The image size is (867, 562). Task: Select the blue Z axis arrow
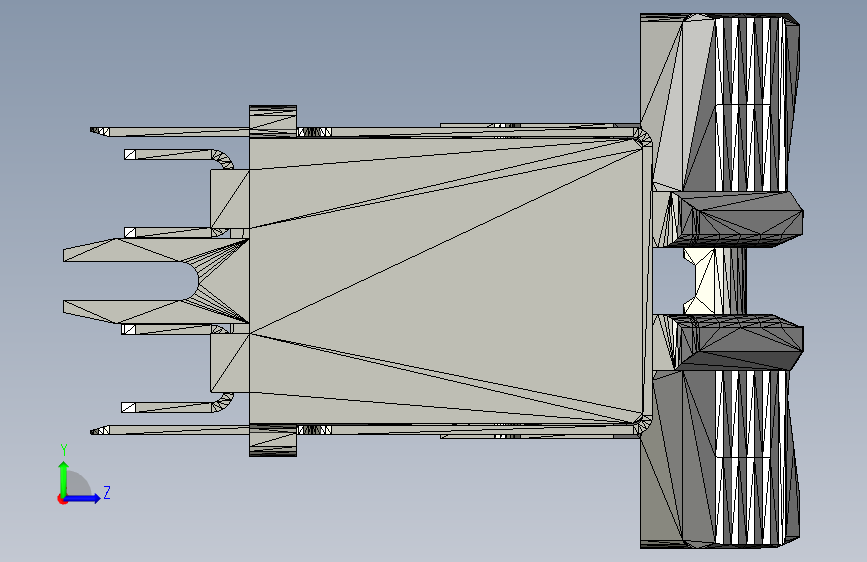coord(84,498)
